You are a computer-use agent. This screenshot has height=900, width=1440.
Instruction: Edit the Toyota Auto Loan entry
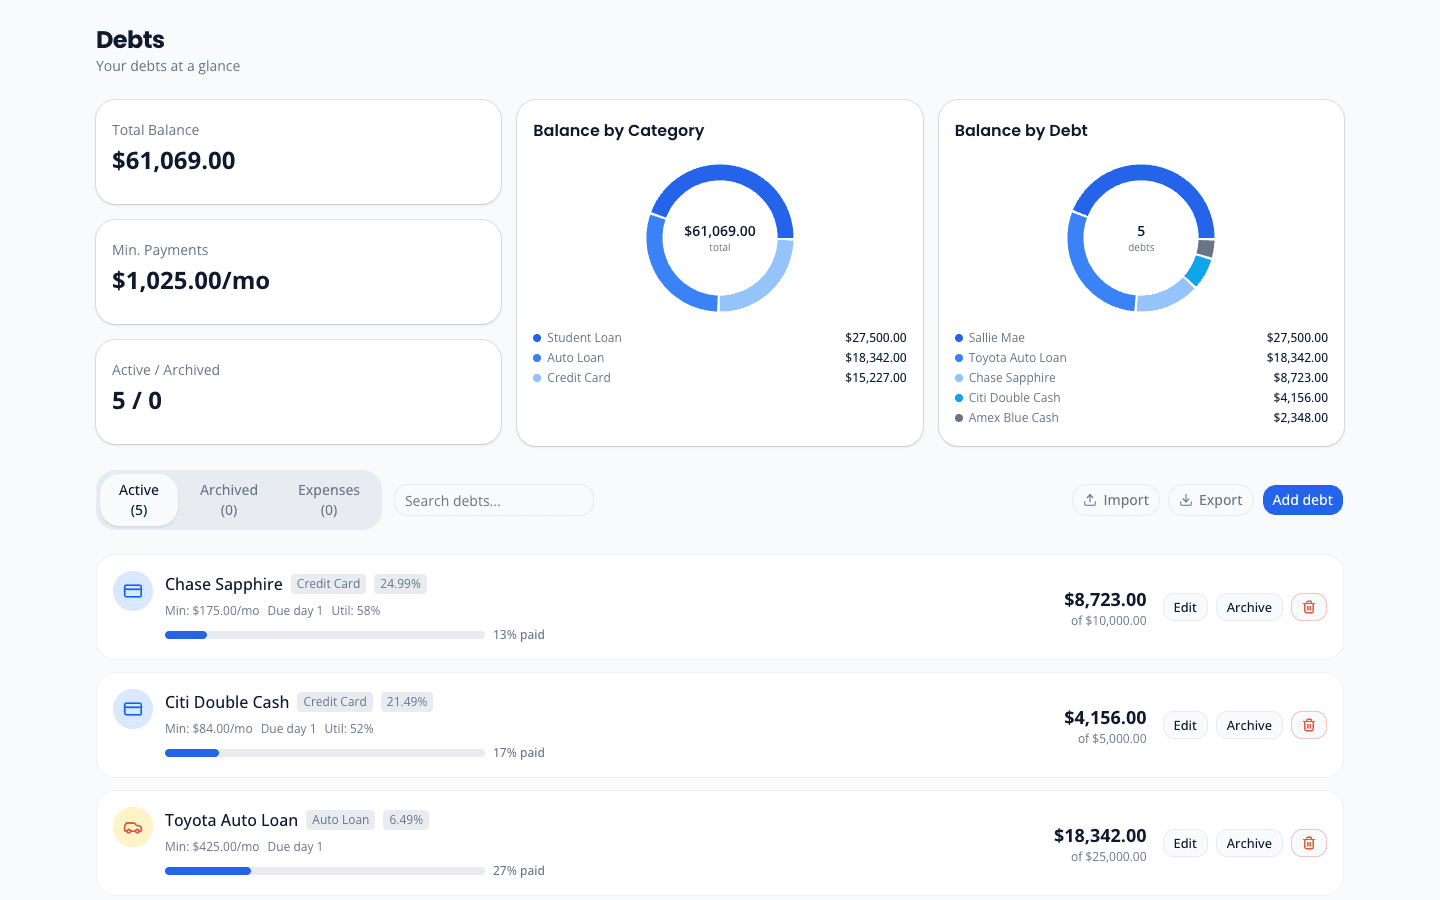click(1184, 843)
